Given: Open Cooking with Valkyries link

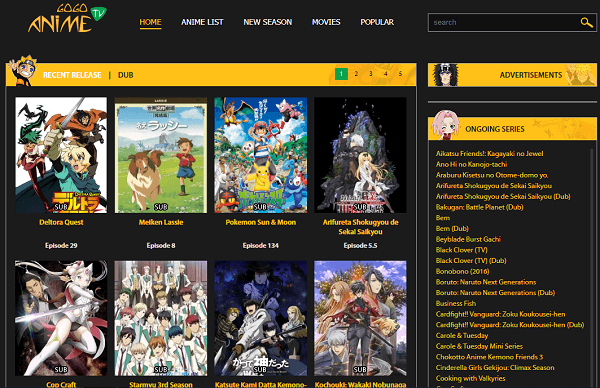Looking at the screenshot, I should click(471, 378).
